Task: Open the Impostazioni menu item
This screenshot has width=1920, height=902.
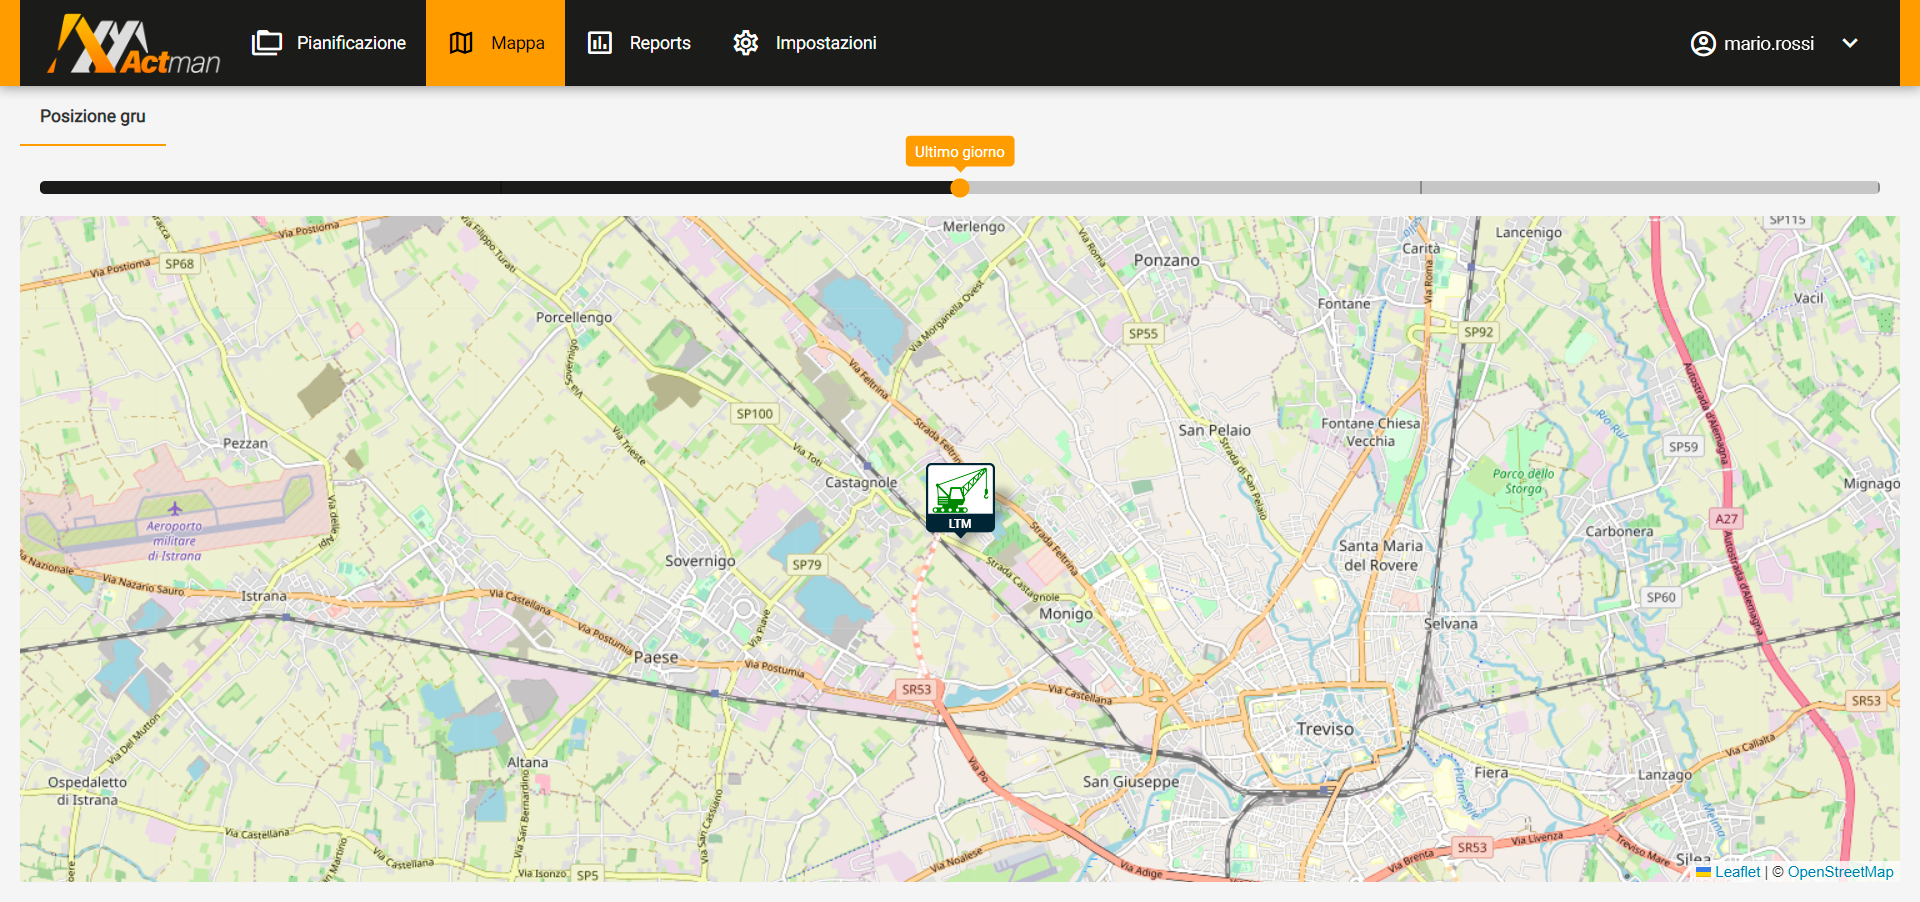Action: [804, 43]
